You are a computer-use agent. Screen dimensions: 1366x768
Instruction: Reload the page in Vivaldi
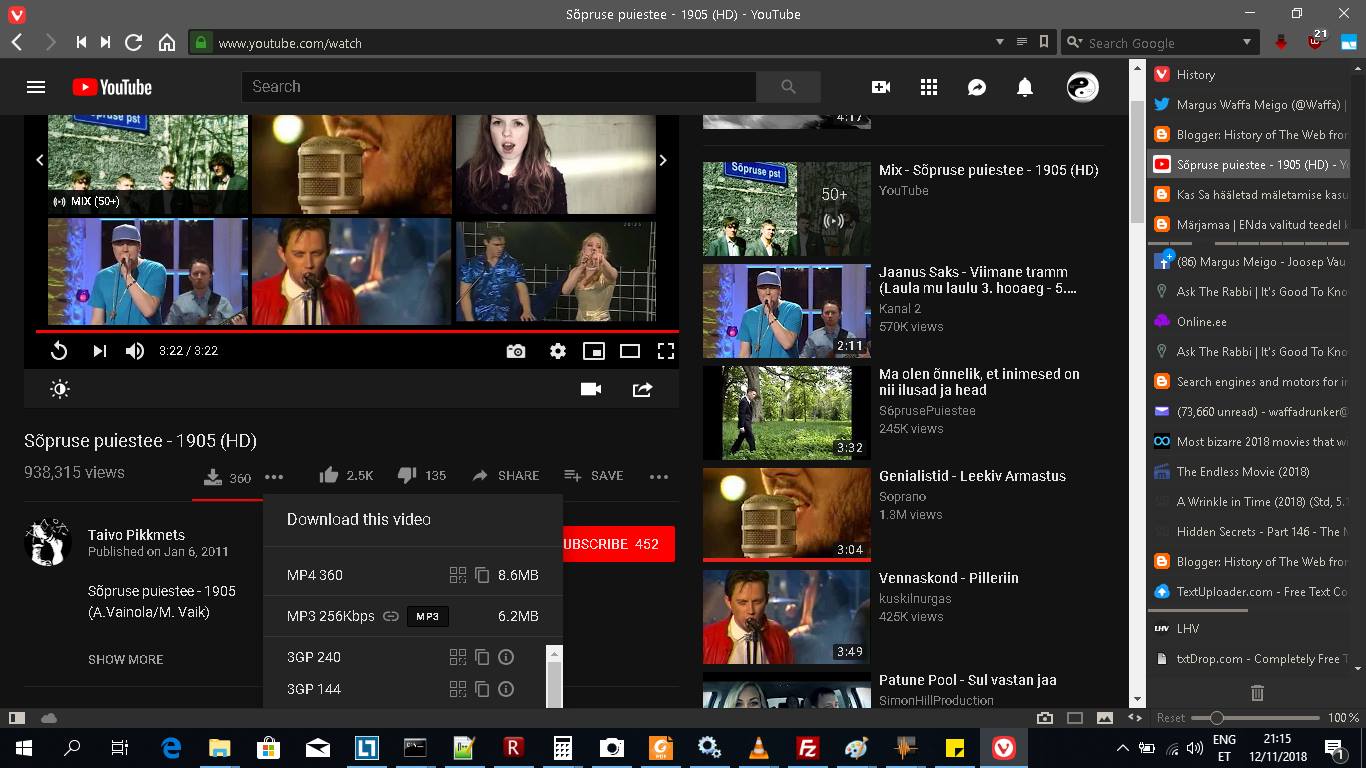[x=133, y=43]
